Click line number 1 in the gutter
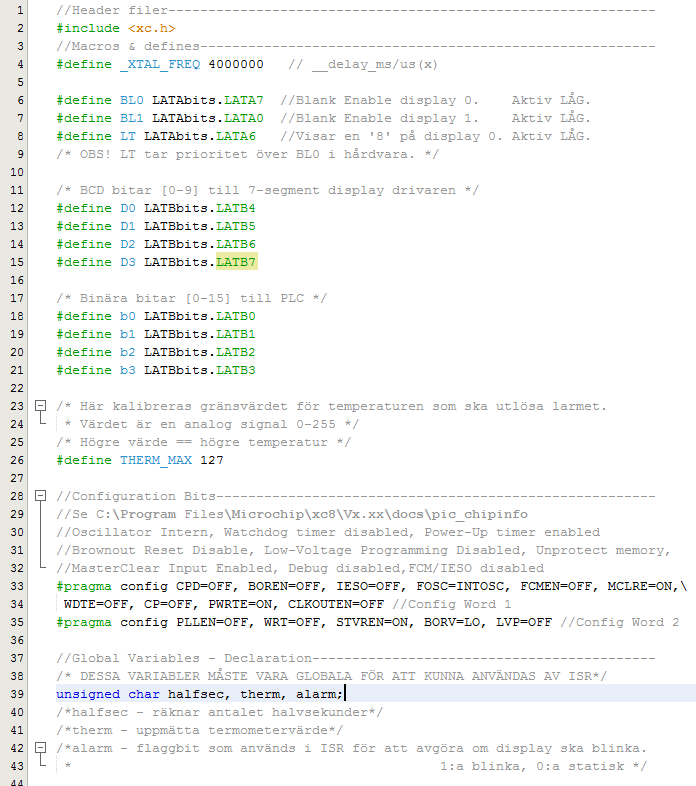Image resolution: width=696 pixels, height=786 pixels. (20, 10)
